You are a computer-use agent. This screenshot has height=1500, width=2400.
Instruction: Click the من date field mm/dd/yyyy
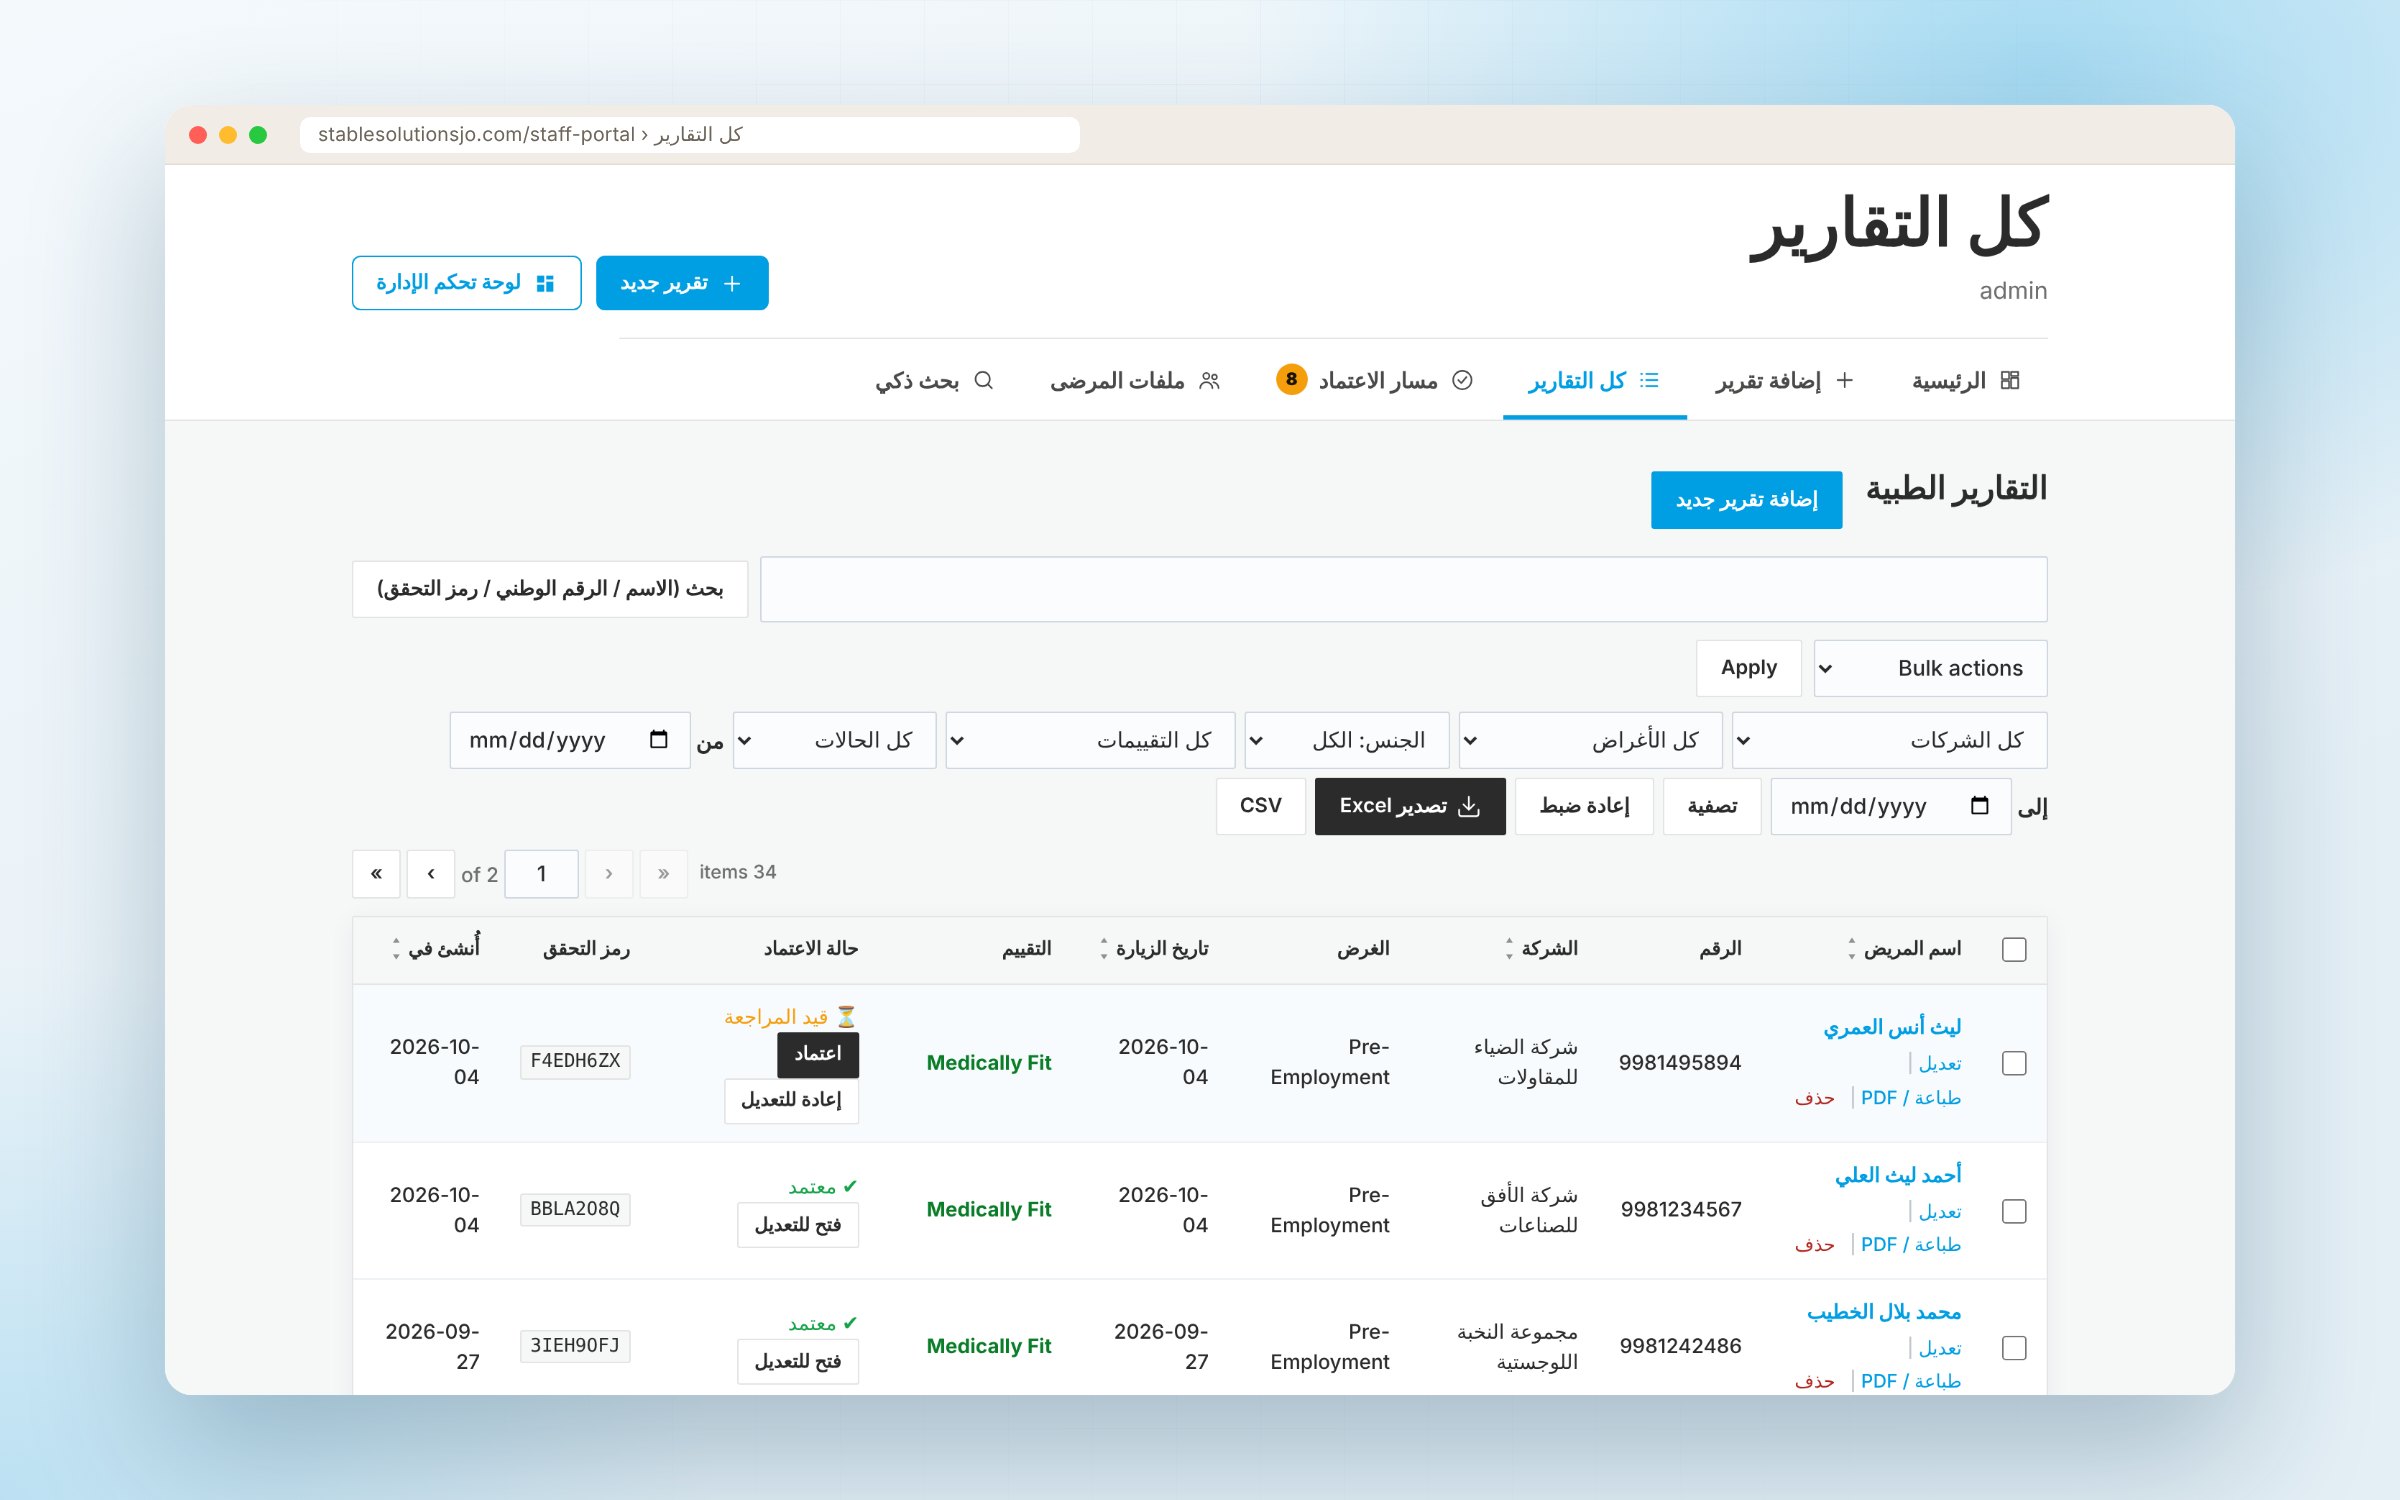[569, 740]
